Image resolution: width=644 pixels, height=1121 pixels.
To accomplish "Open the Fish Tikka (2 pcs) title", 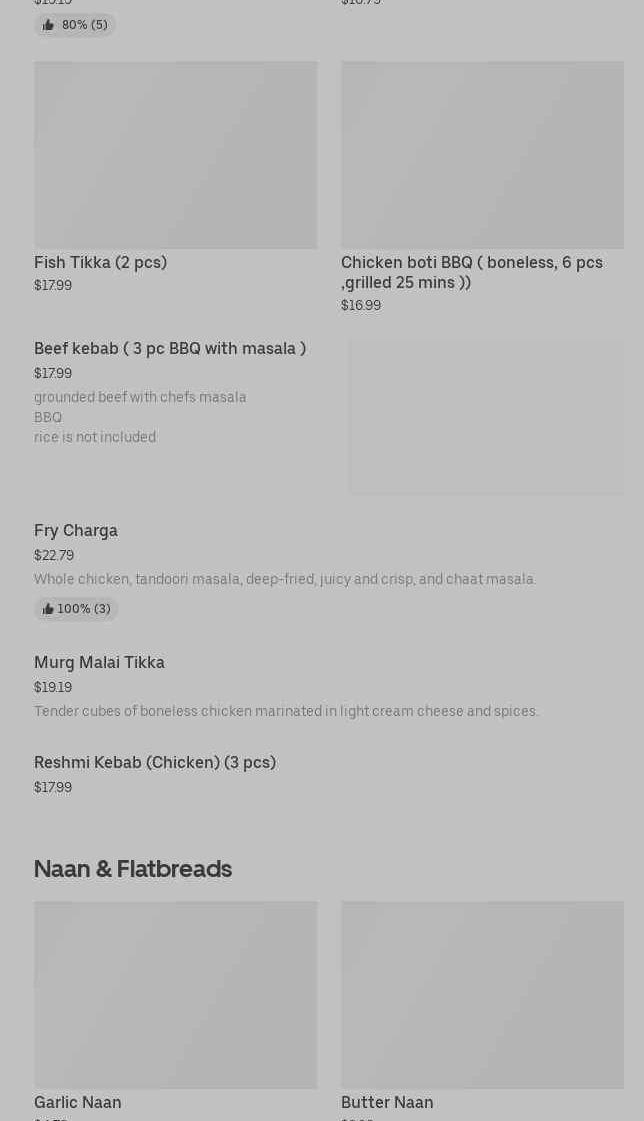I will tap(100, 262).
